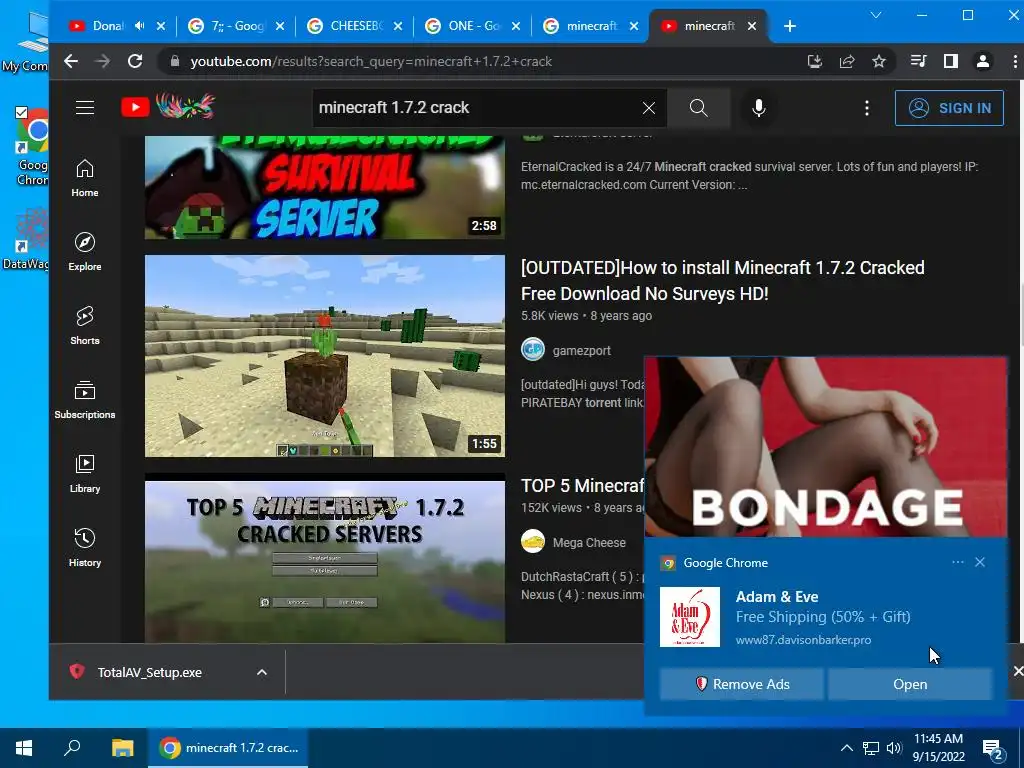Open Library in YouTube sidebar

tap(85, 473)
